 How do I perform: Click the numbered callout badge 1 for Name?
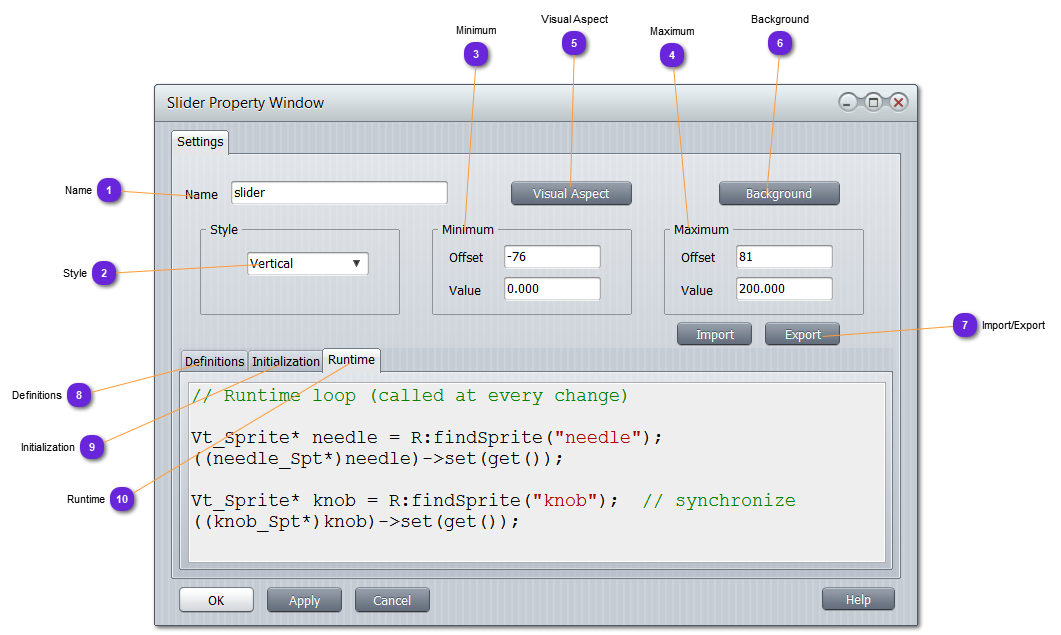(109, 190)
